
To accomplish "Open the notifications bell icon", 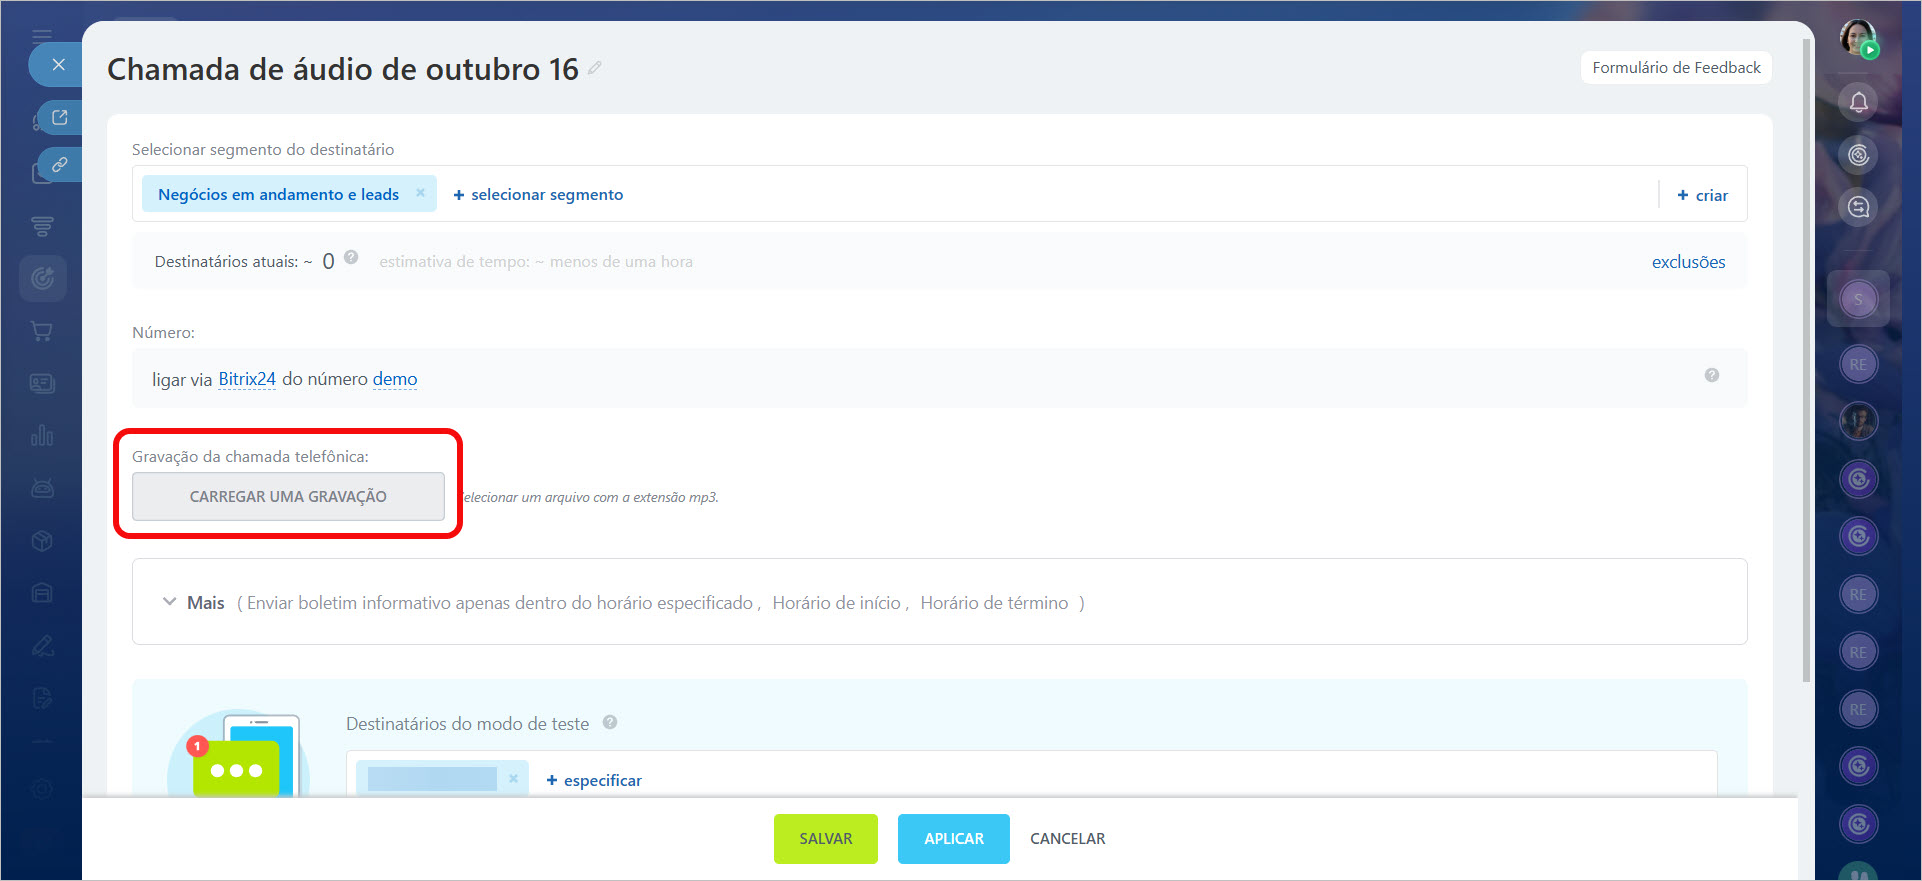I will tap(1858, 102).
